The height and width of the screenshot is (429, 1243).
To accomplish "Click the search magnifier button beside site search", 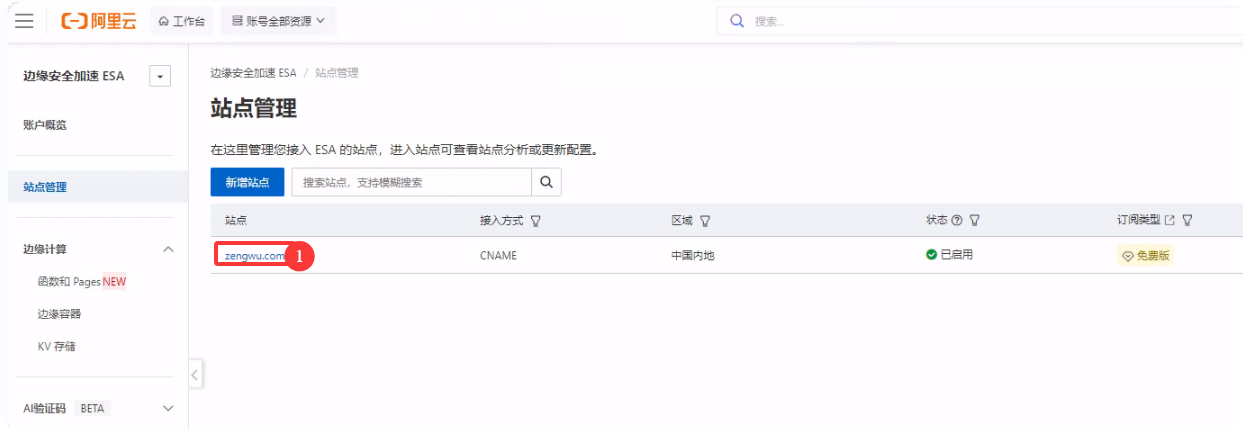I will click(546, 182).
